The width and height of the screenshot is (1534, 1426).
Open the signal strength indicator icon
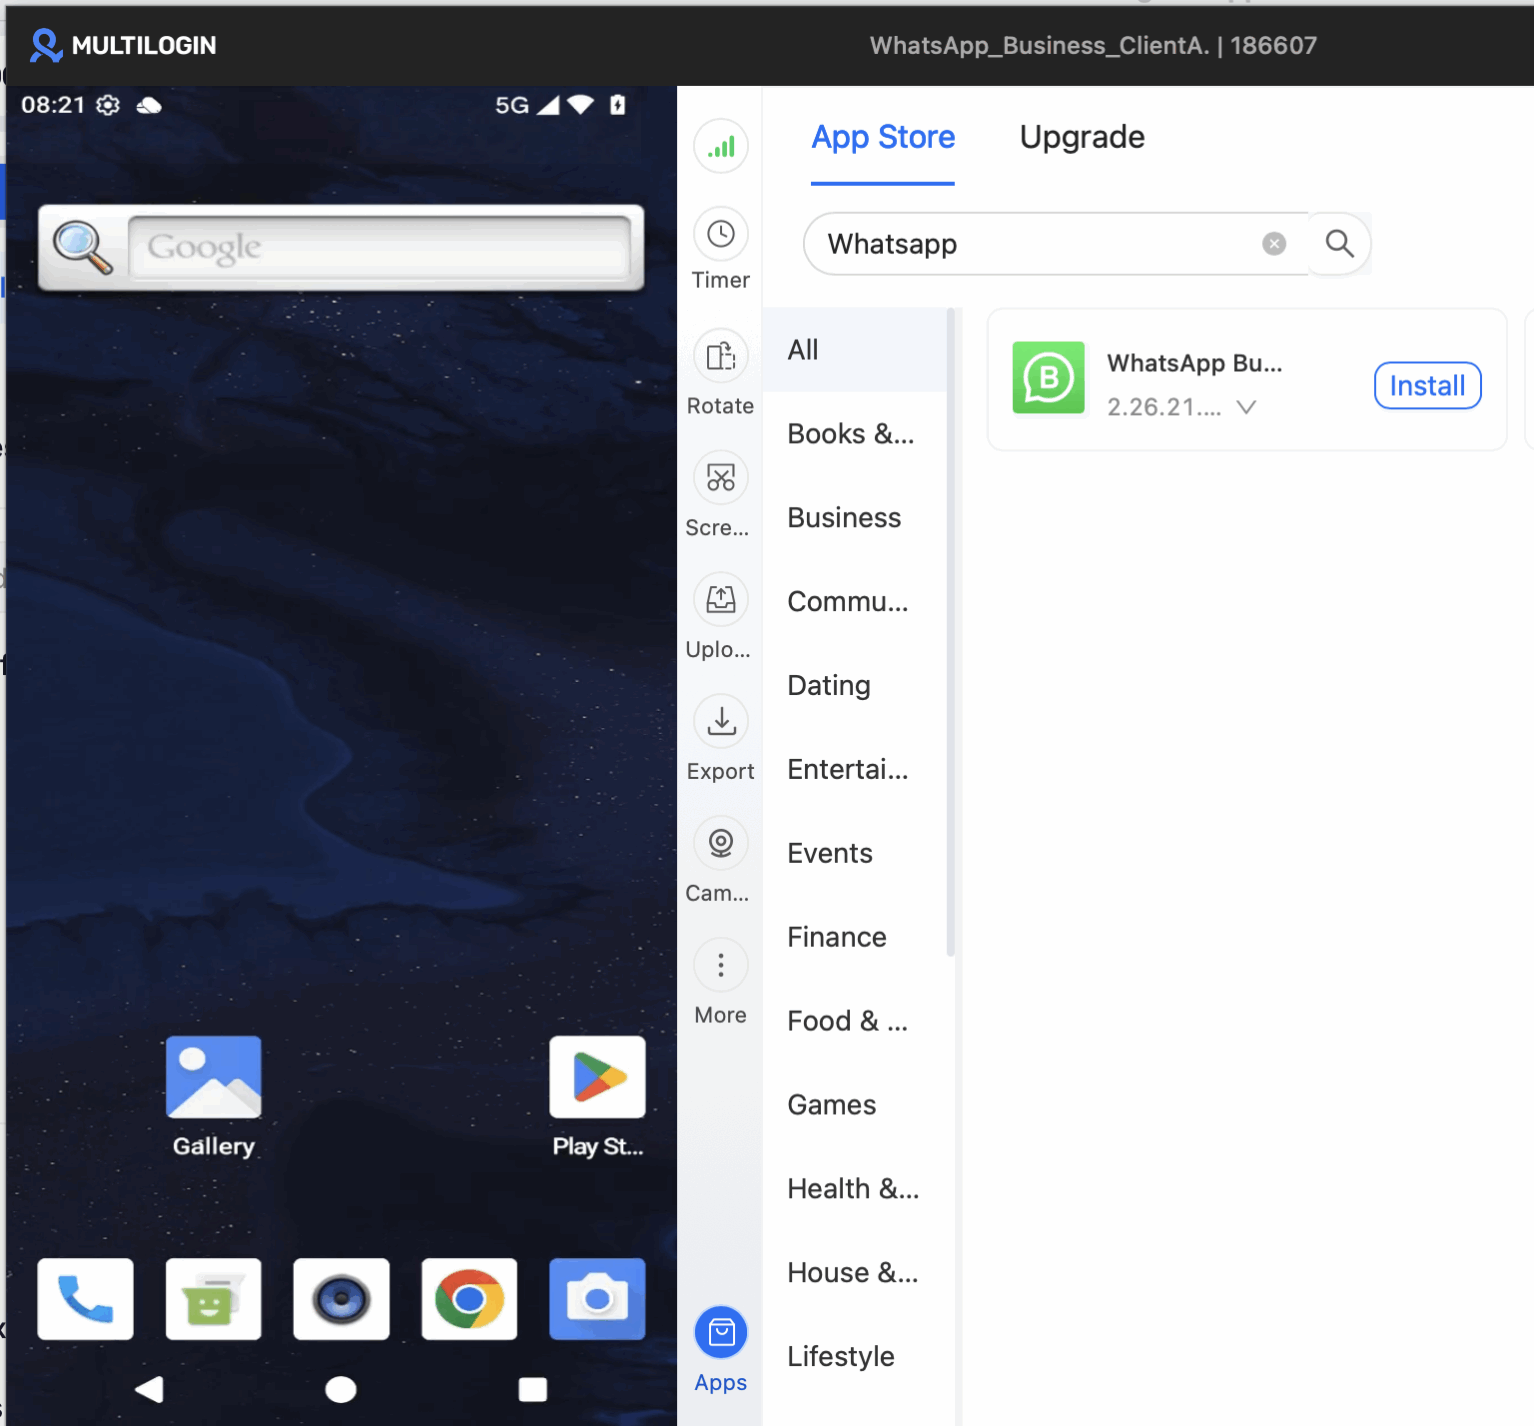click(x=721, y=146)
